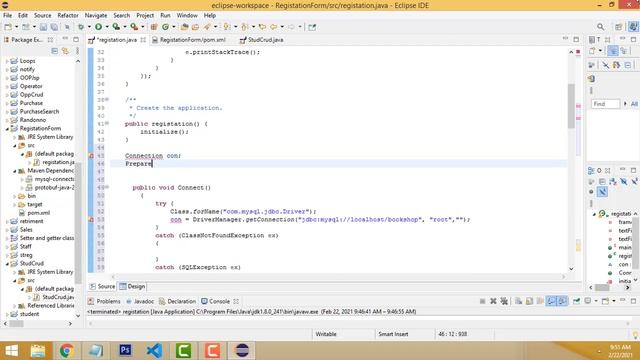640x360 pixels.
Task: Open the Declaration view tab
Action: click(178, 302)
